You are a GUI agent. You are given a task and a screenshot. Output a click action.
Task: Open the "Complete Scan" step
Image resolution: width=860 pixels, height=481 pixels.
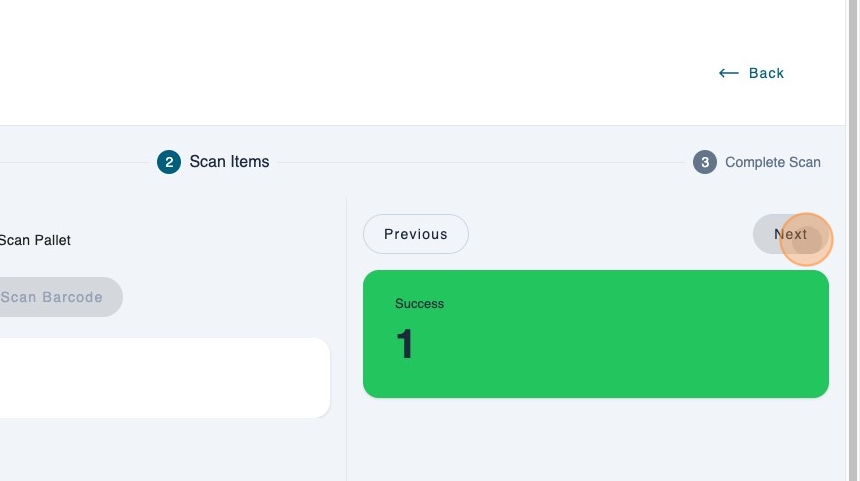coord(772,162)
